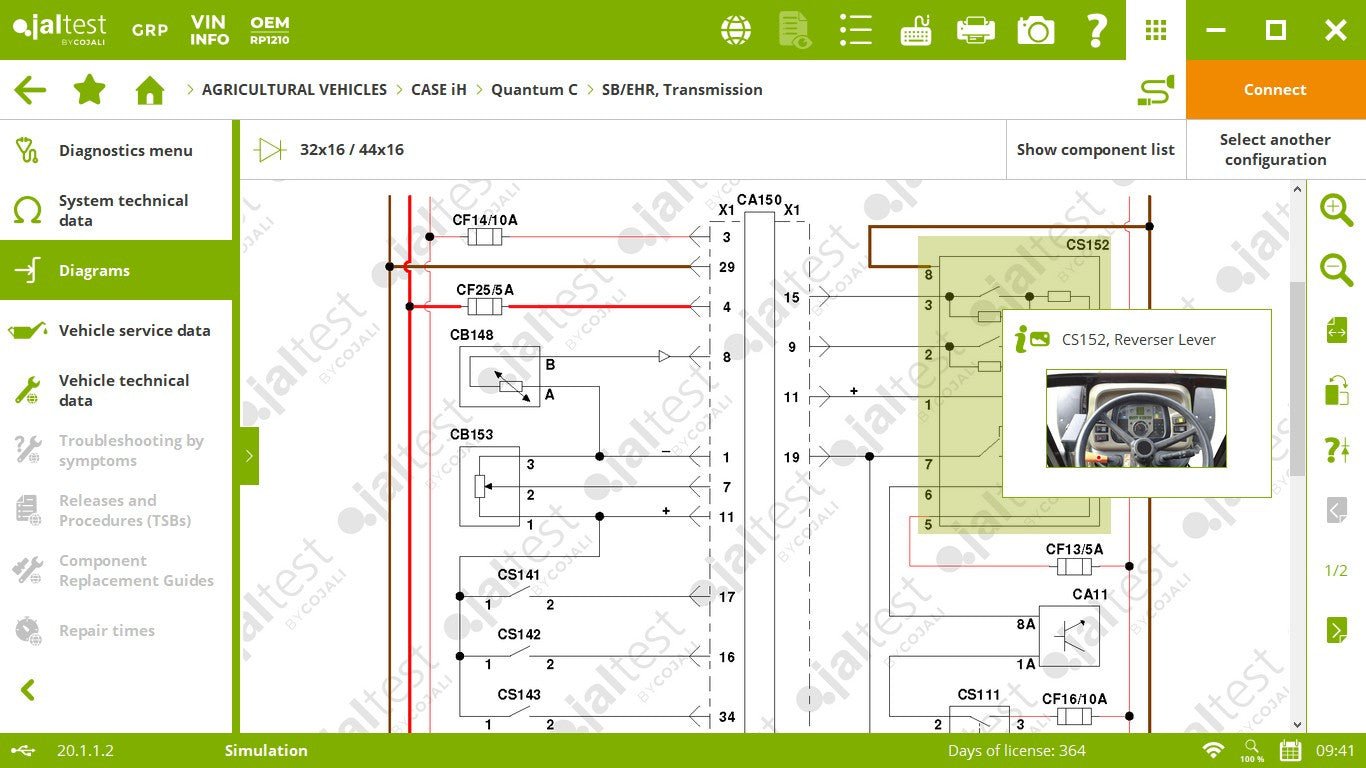
Task: Advance to diagram page 2 with next arrow
Action: 1336,630
